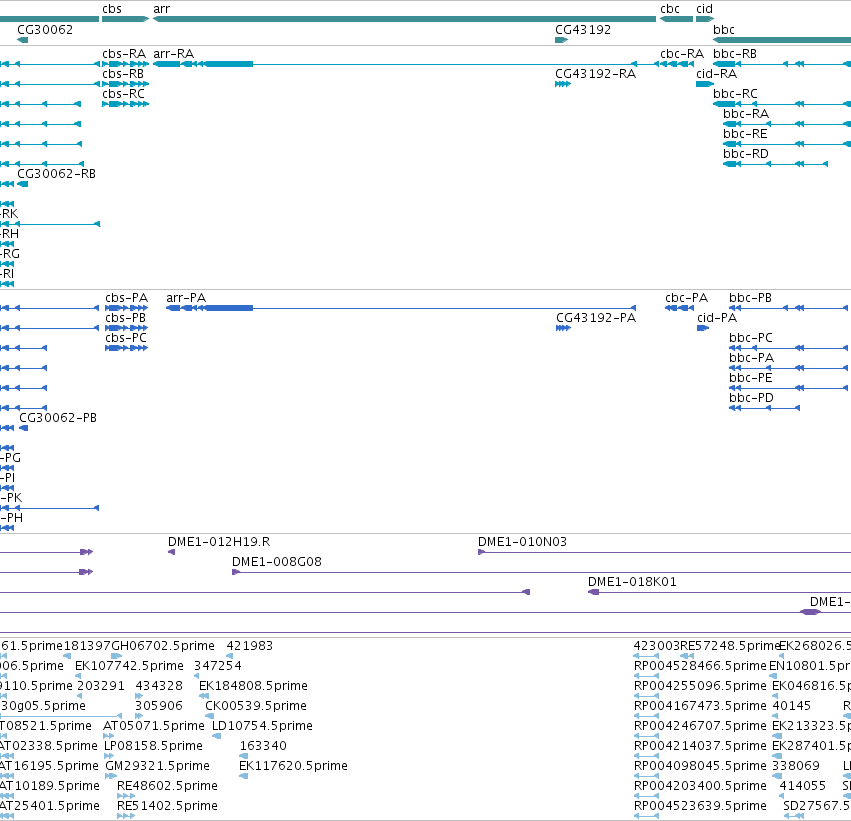Click the EK107742.5prime EST label

point(129,666)
